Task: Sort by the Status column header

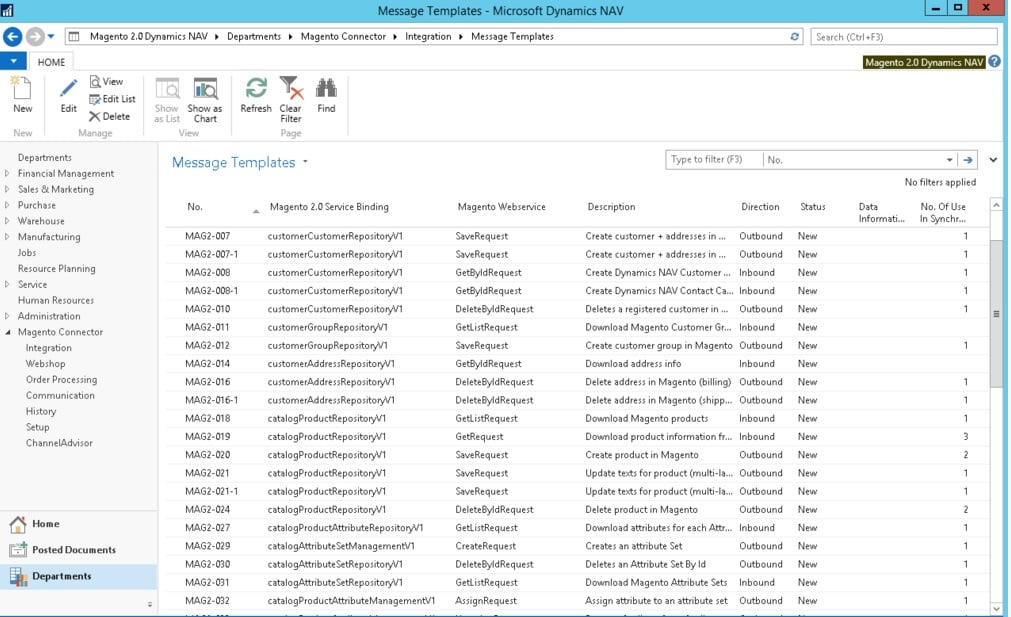Action: tap(812, 207)
